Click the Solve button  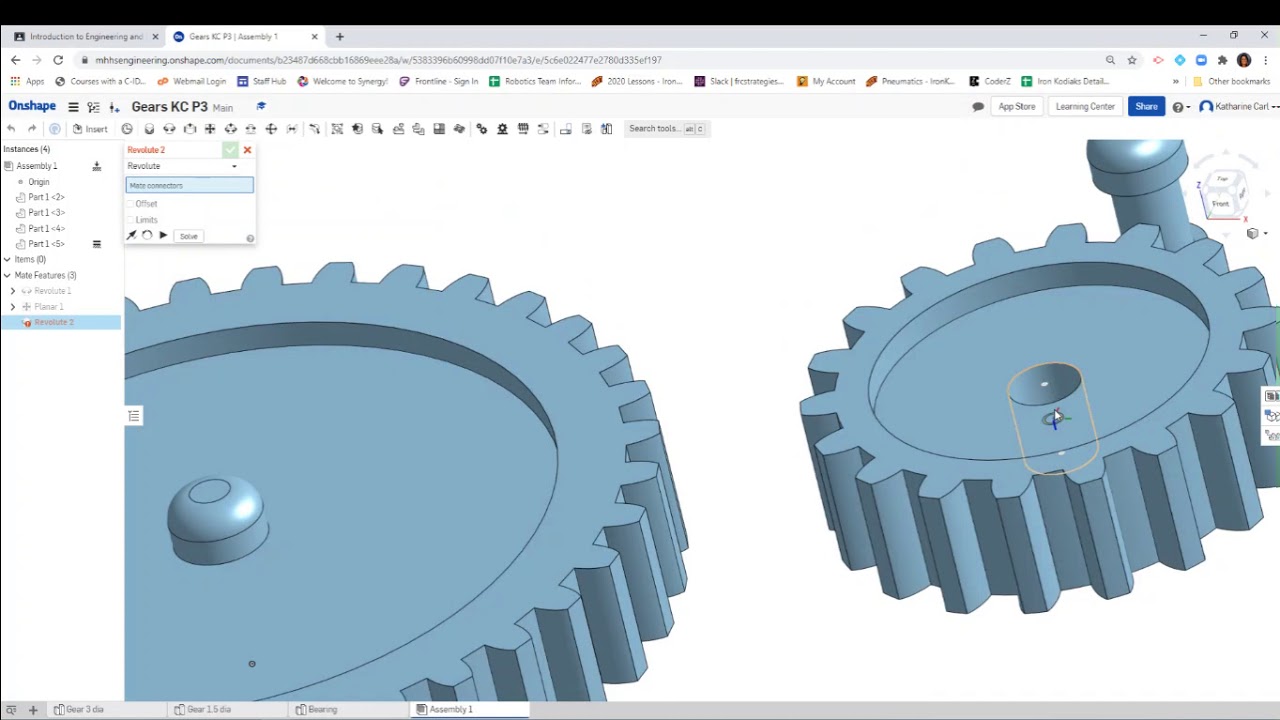click(x=188, y=236)
